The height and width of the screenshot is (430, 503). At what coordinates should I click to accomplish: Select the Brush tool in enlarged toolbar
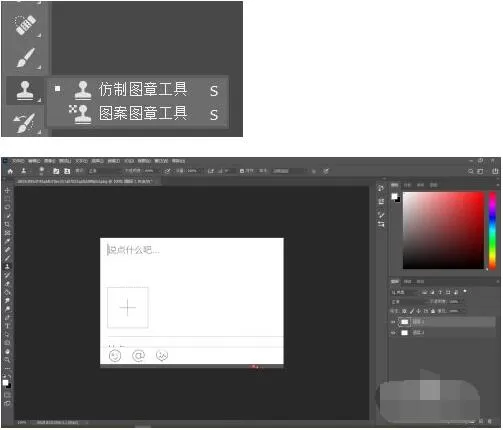(25, 57)
